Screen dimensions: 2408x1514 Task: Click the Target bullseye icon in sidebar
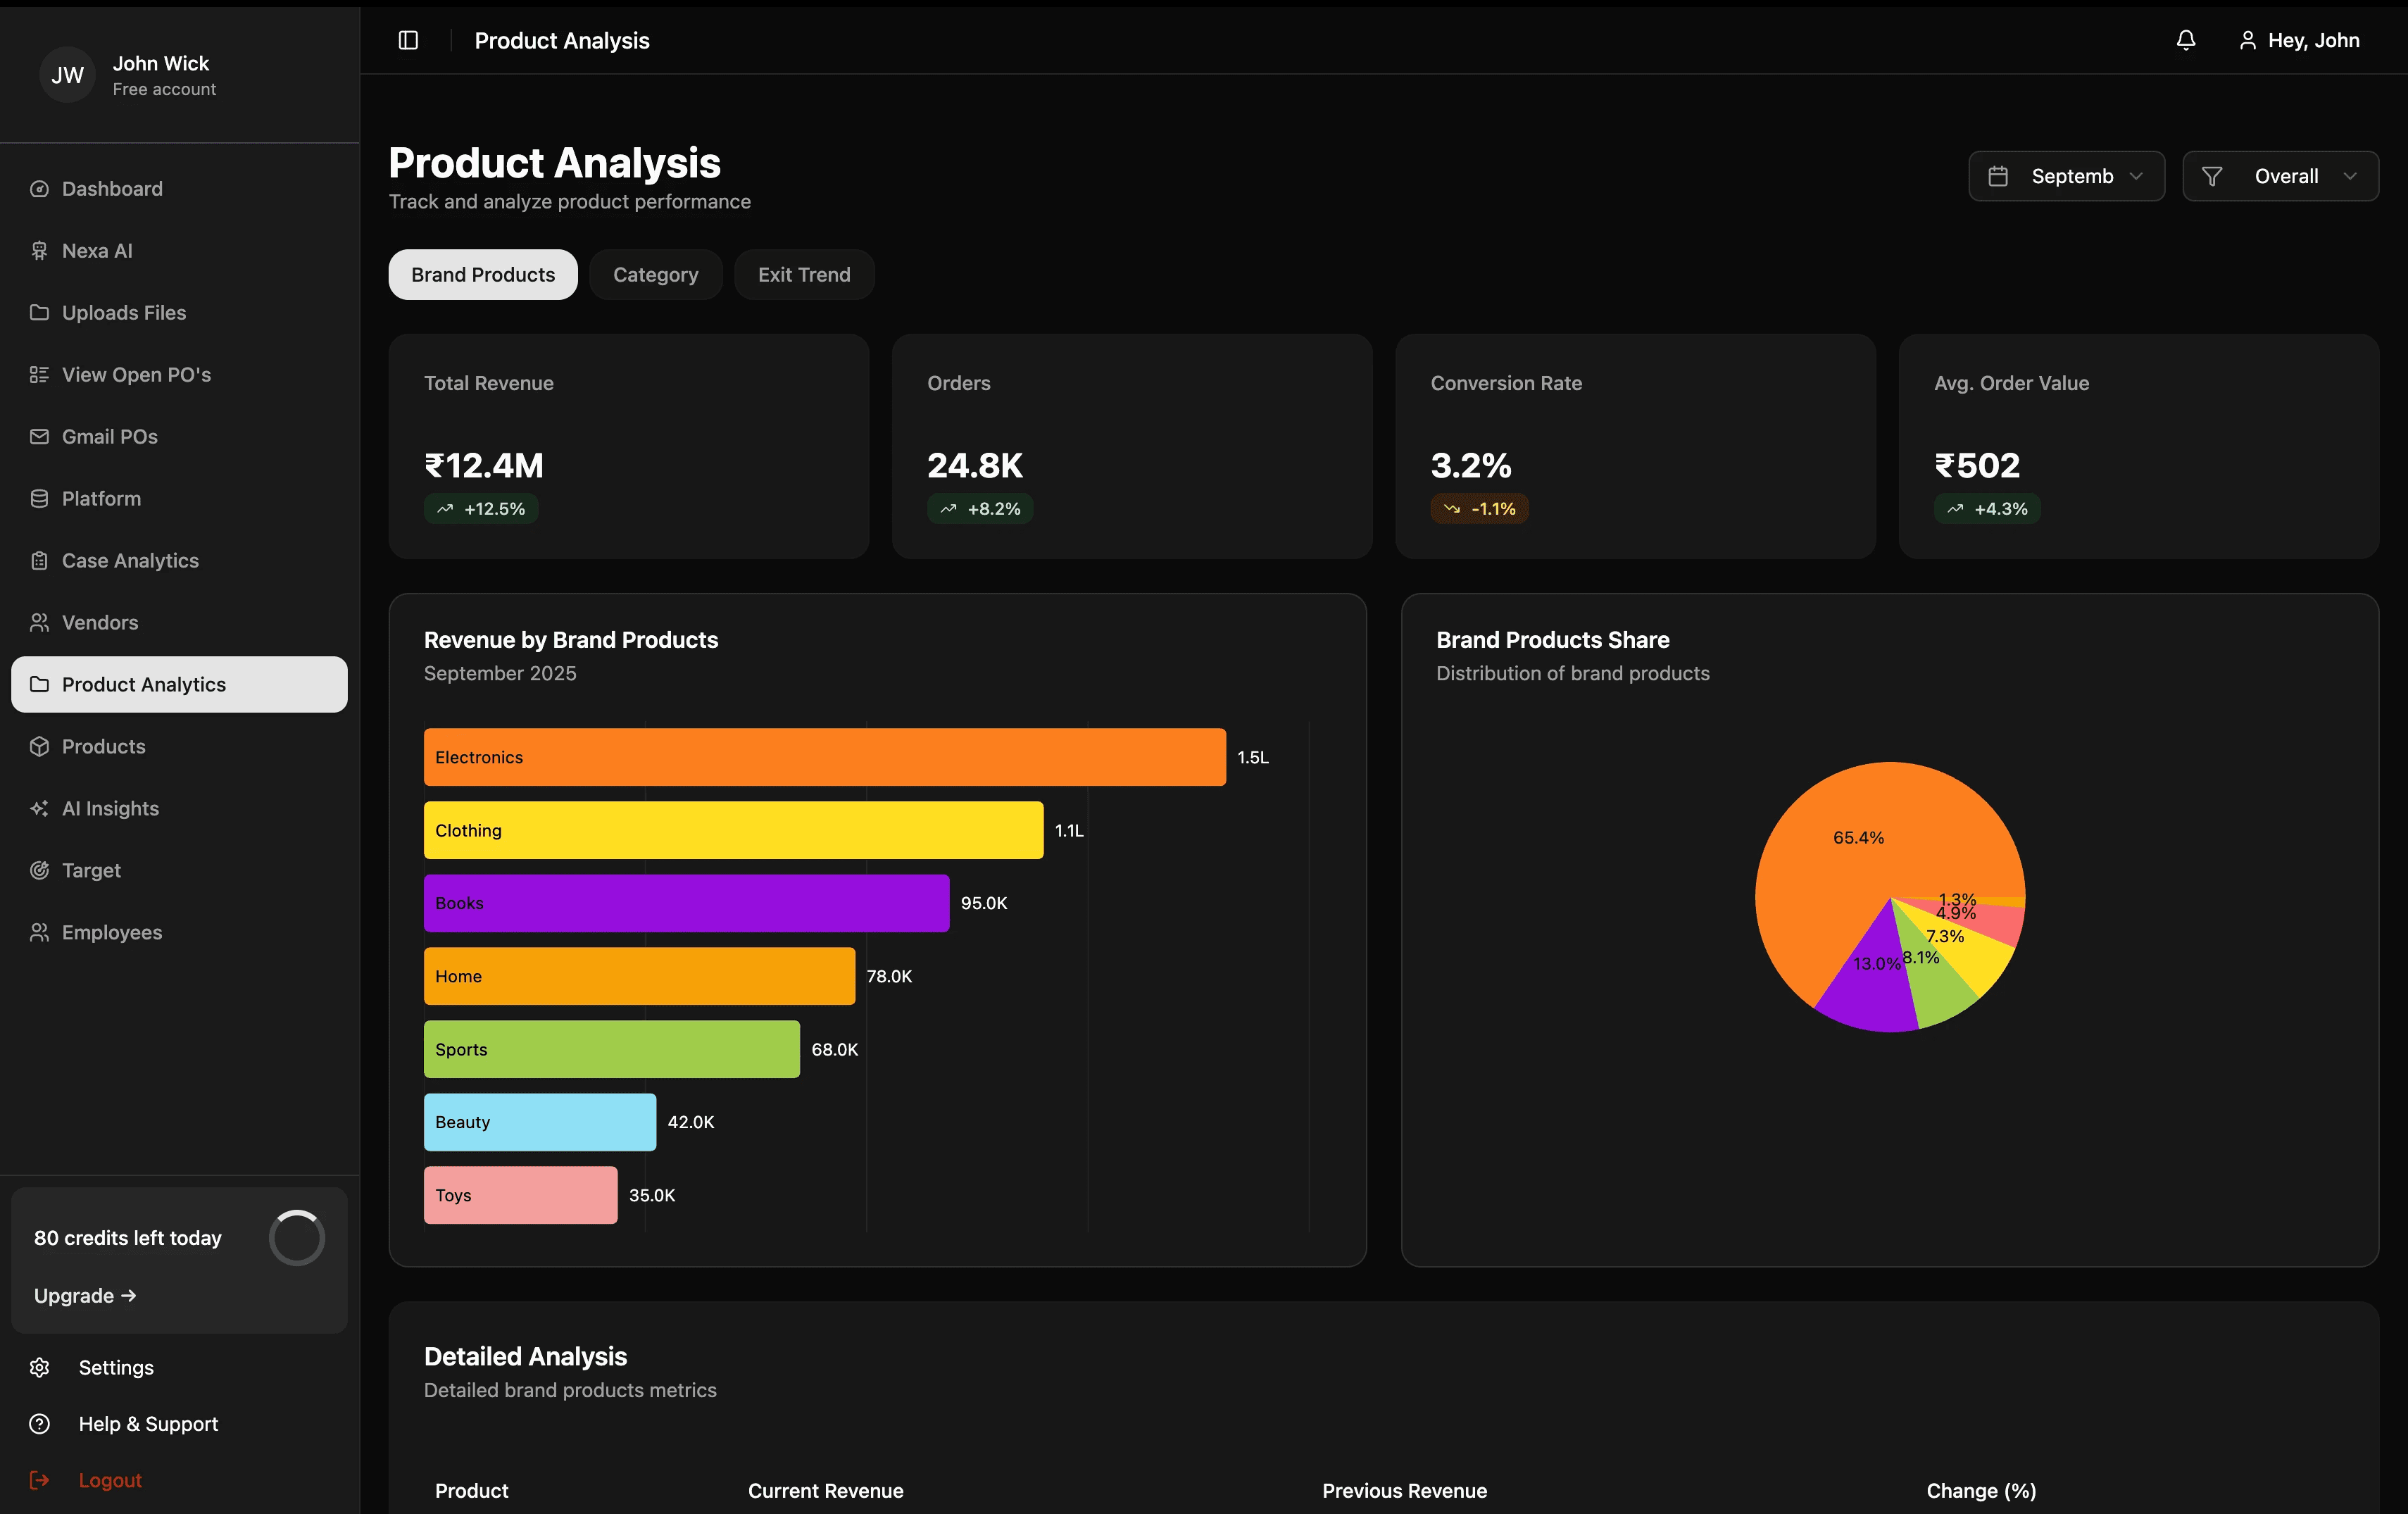39,870
